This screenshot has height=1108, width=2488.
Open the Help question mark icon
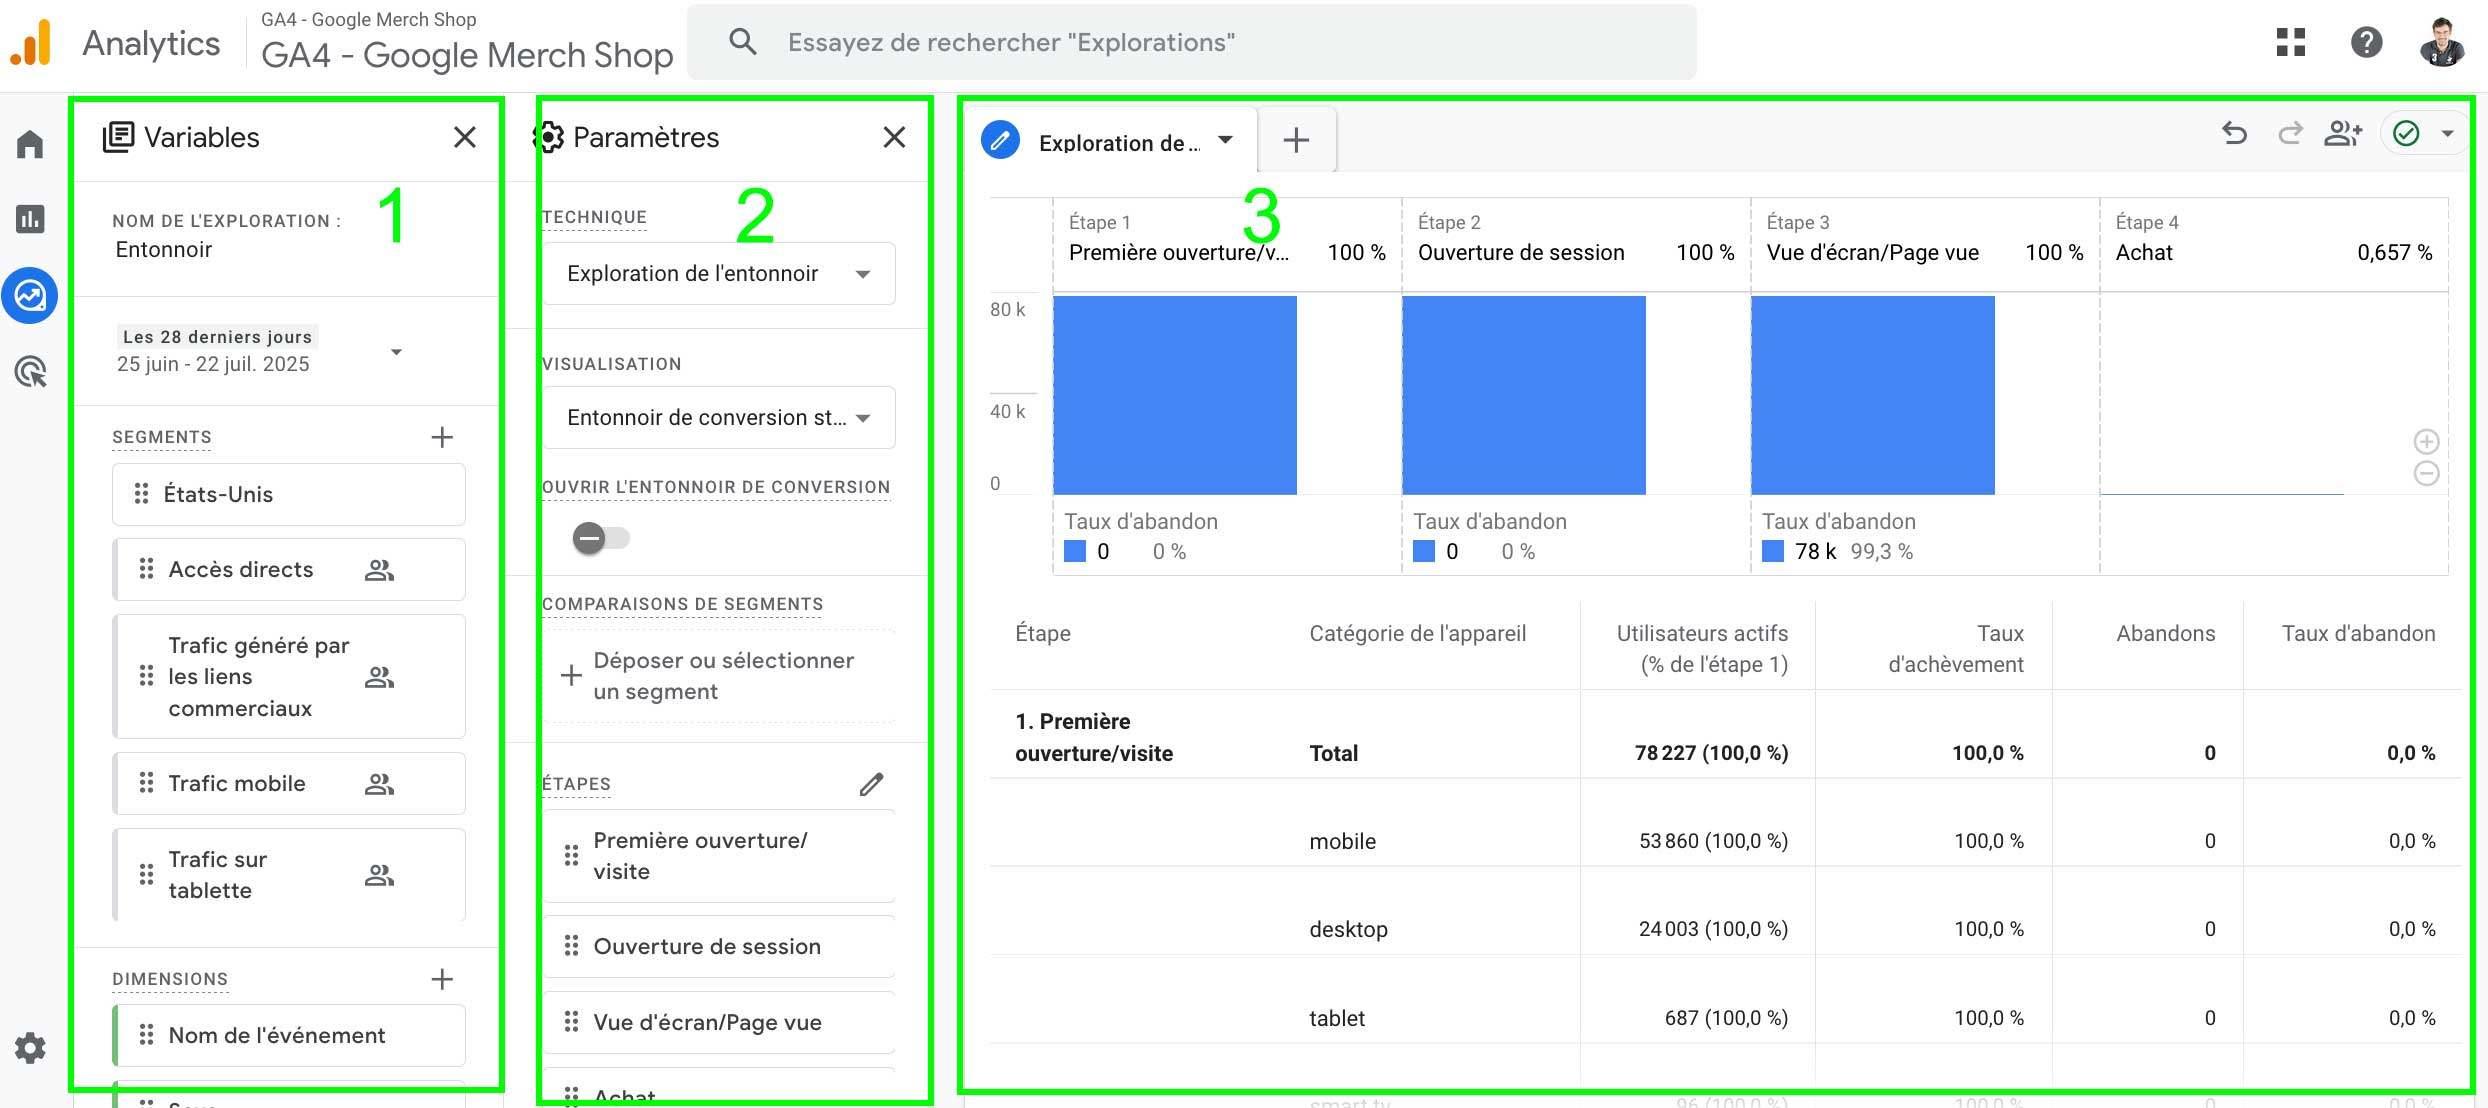coord(2366,43)
